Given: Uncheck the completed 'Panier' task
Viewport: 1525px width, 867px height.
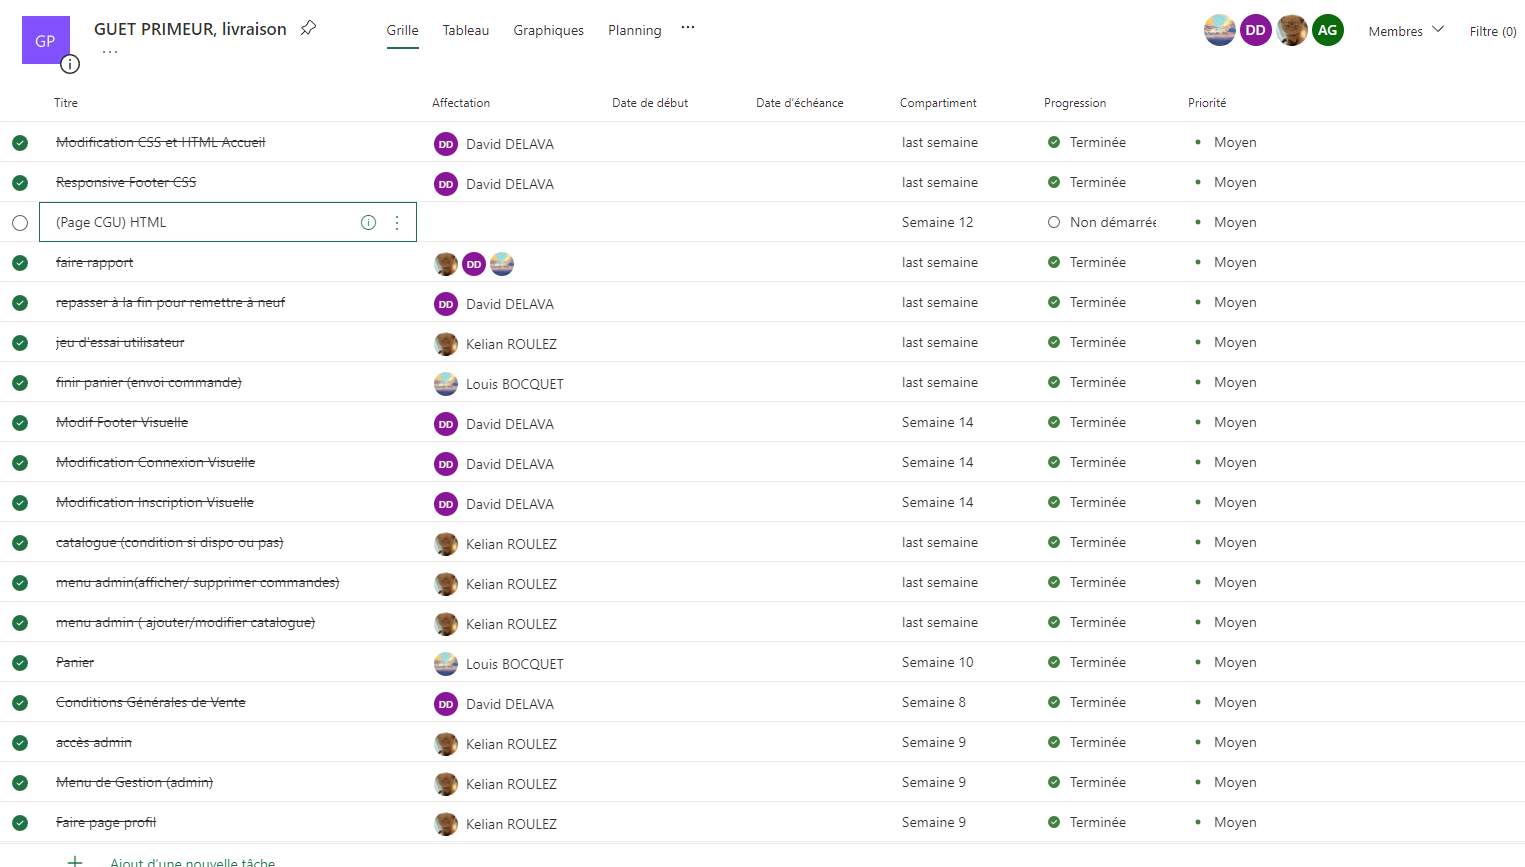Looking at the screenshot, I should coord(20,662).
